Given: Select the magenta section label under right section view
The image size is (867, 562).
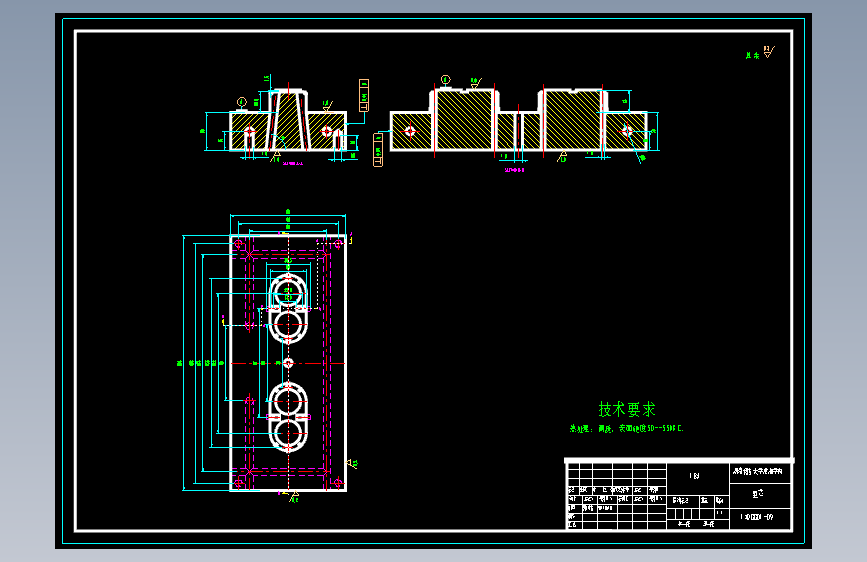Looking at the screenshot, I should coord(514,170).
